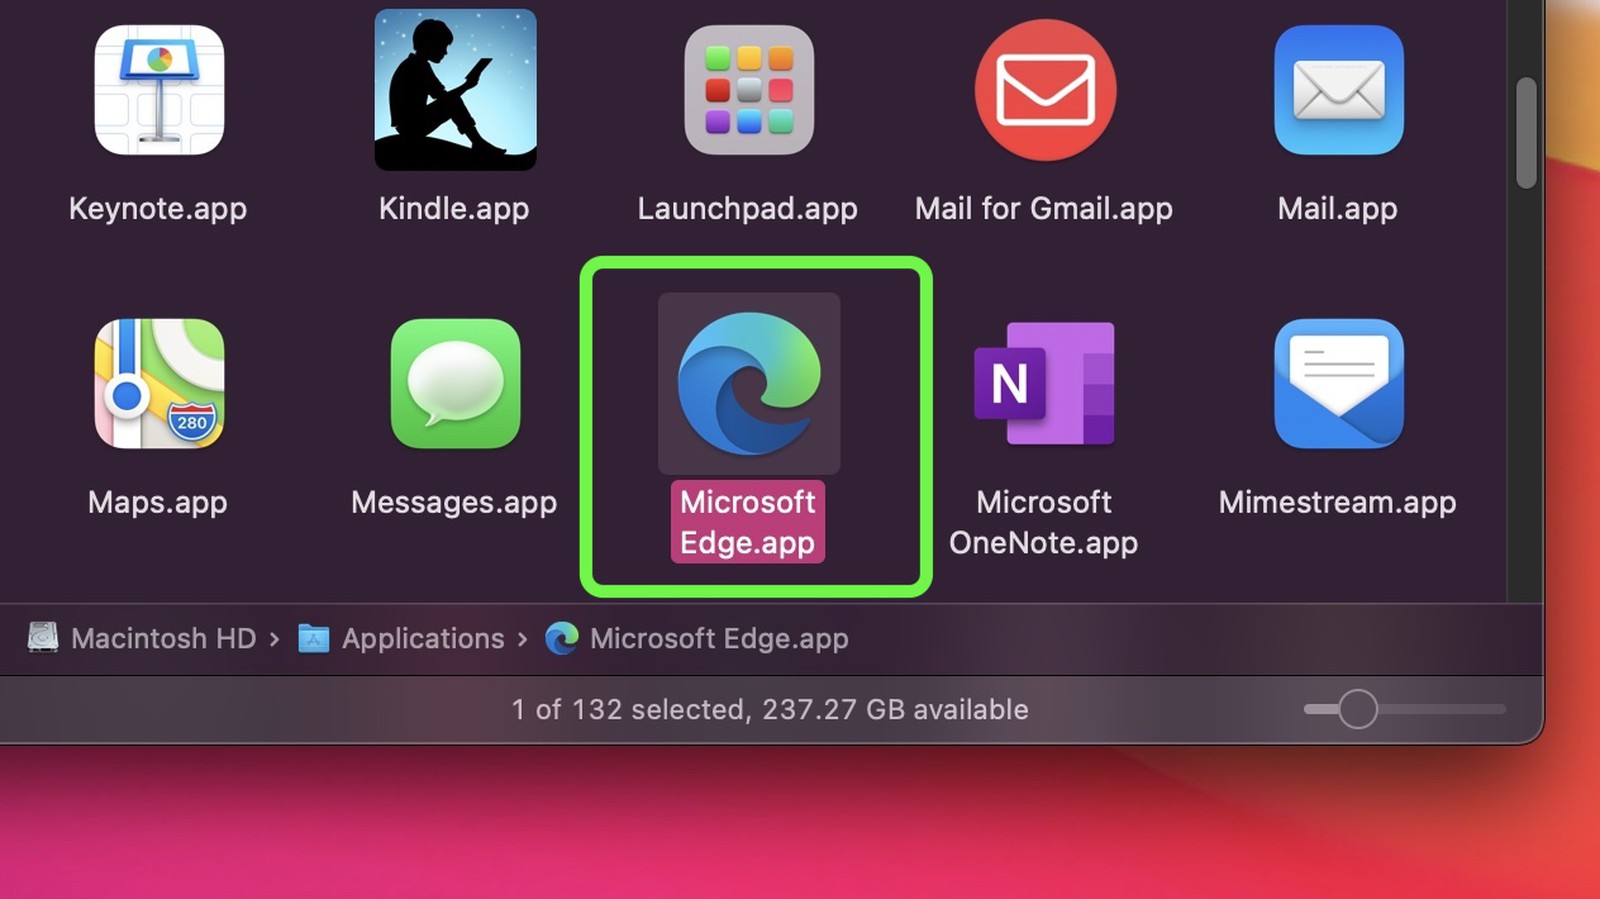The height and width of the screenshot is (899, 1600).
Task: Open Applications folder in path bar
Action: (401, 638)
